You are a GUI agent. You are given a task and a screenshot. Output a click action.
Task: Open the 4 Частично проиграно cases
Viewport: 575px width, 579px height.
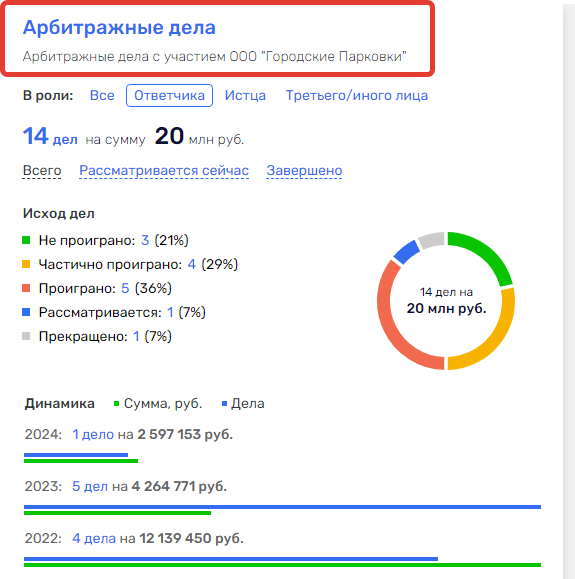[x=192, y=264]
